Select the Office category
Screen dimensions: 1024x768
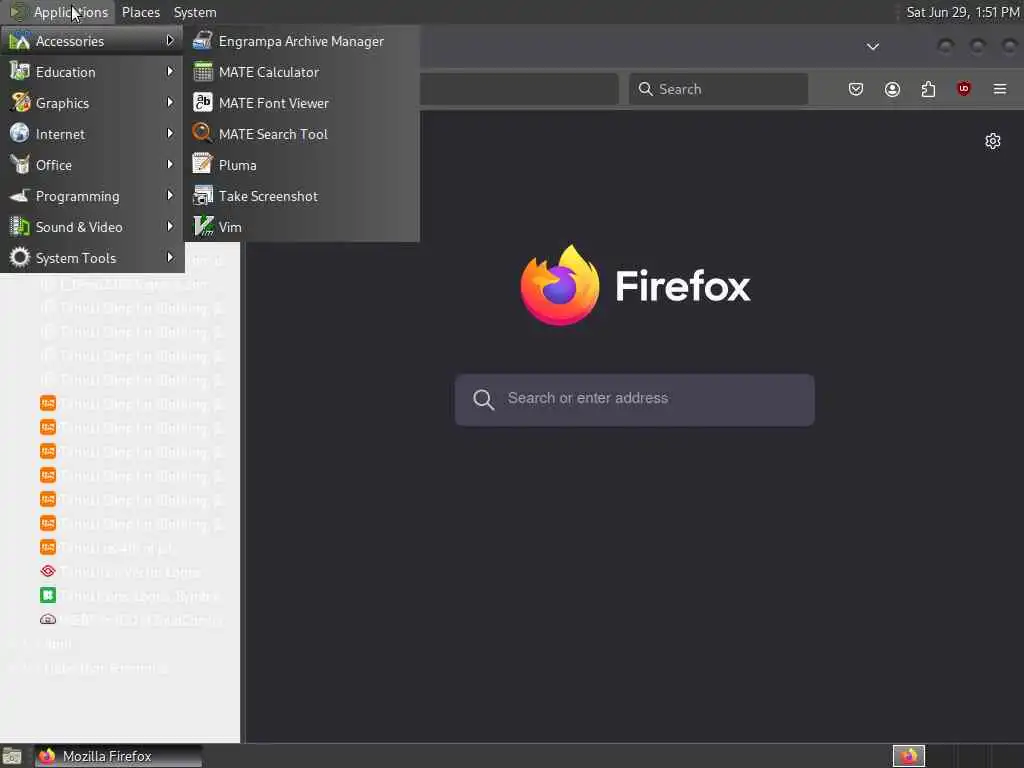tap(92, 165)
